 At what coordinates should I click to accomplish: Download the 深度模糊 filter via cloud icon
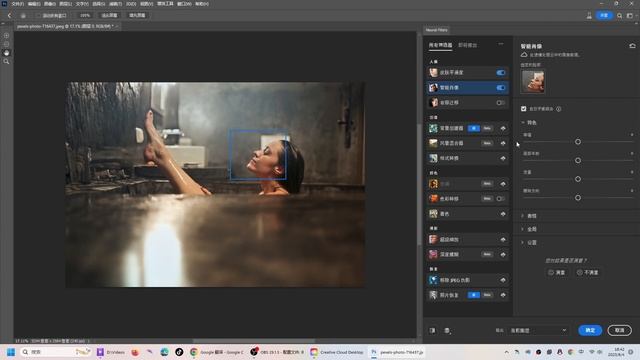[x=503, y=254]
